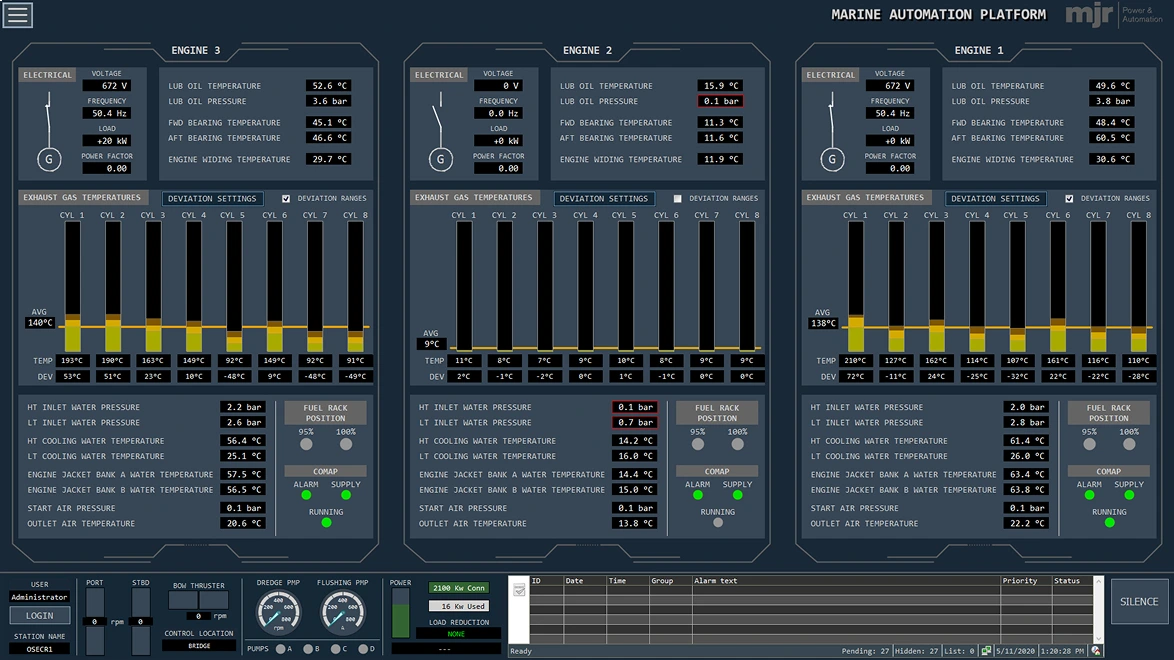Click the LOGIN button
Screen dimensions: 1174x660
click(x=40, y=615)
